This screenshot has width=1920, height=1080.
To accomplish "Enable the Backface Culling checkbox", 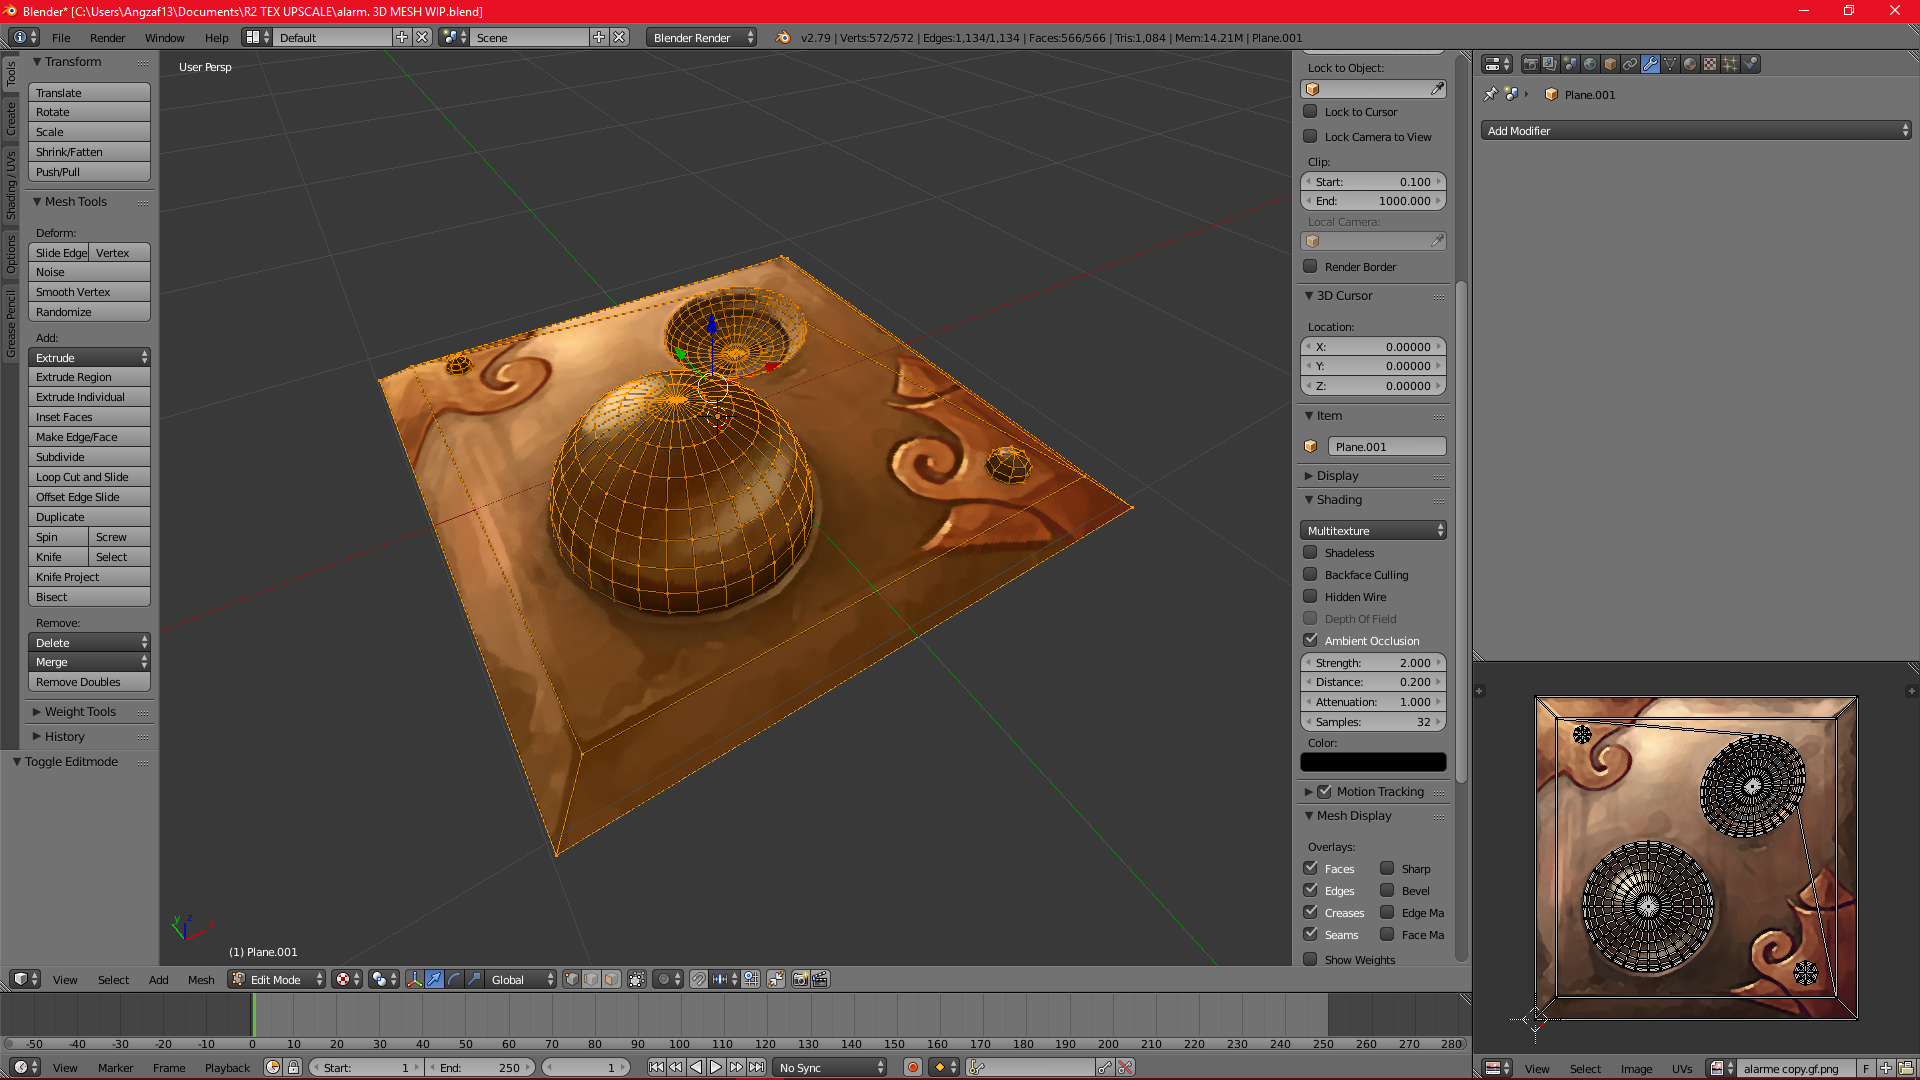I will (1310, 574).
